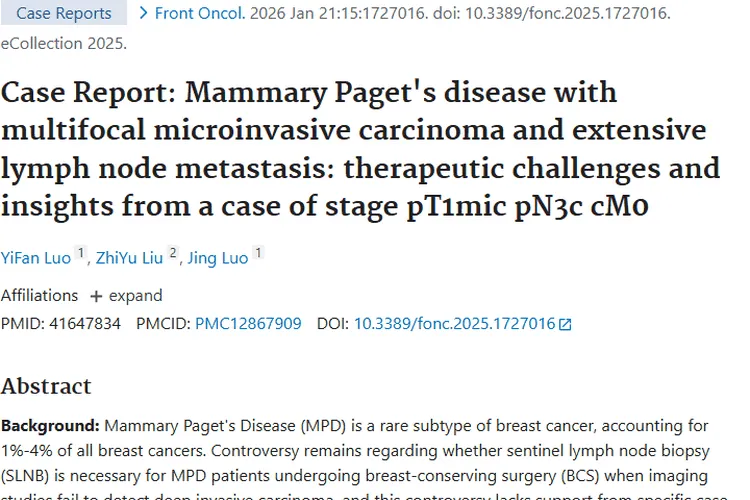Open the Front Oncol. journal menu
Image resolution: width=750 pixels, height=500 pixels.
pos(199,14)
